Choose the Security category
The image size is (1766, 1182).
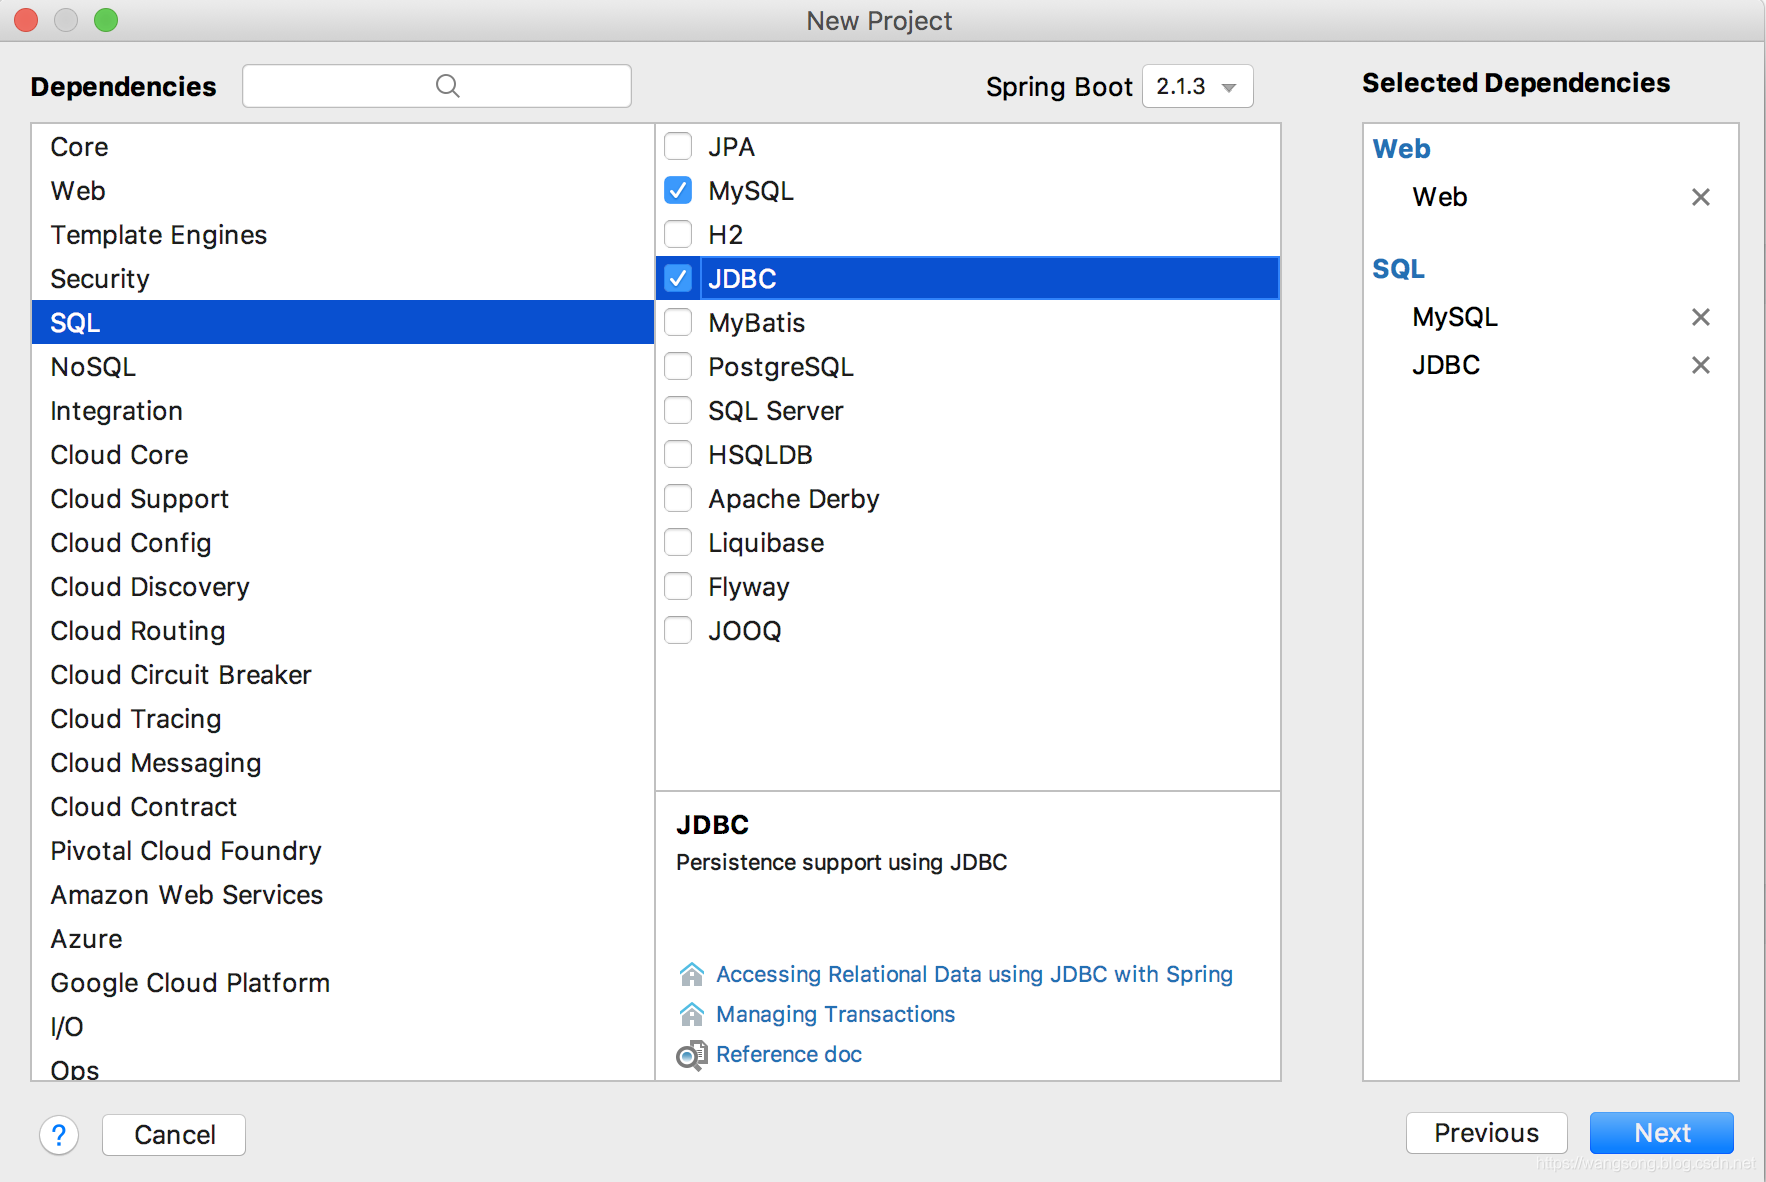click(x=100, y=279)
